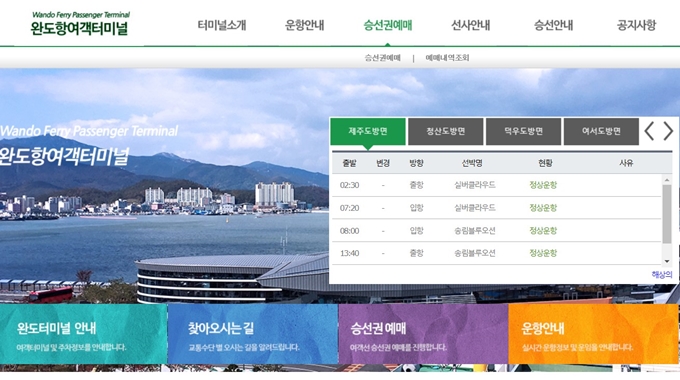Click the 07:20 departure time
The image size is (680, 380).
click(x=349, y=208)
